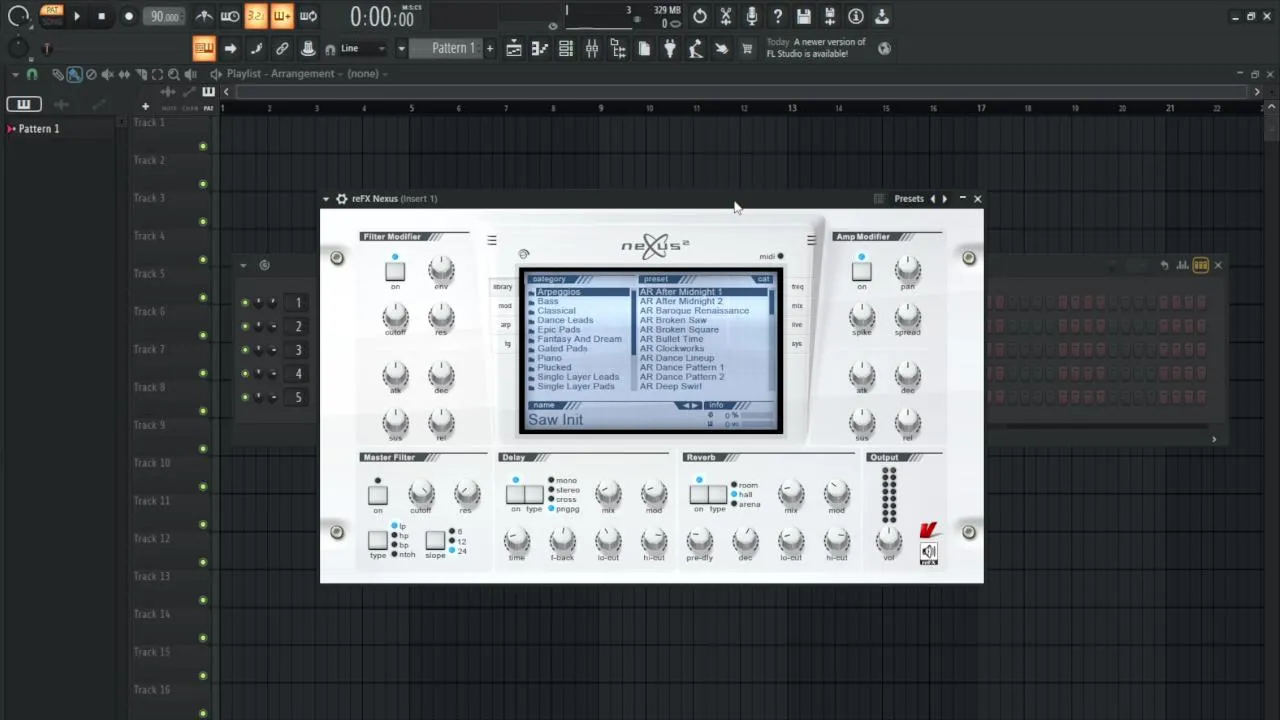Open the Piano roll icon
The image size is (1280, 720).
click(x=539, y=48)
